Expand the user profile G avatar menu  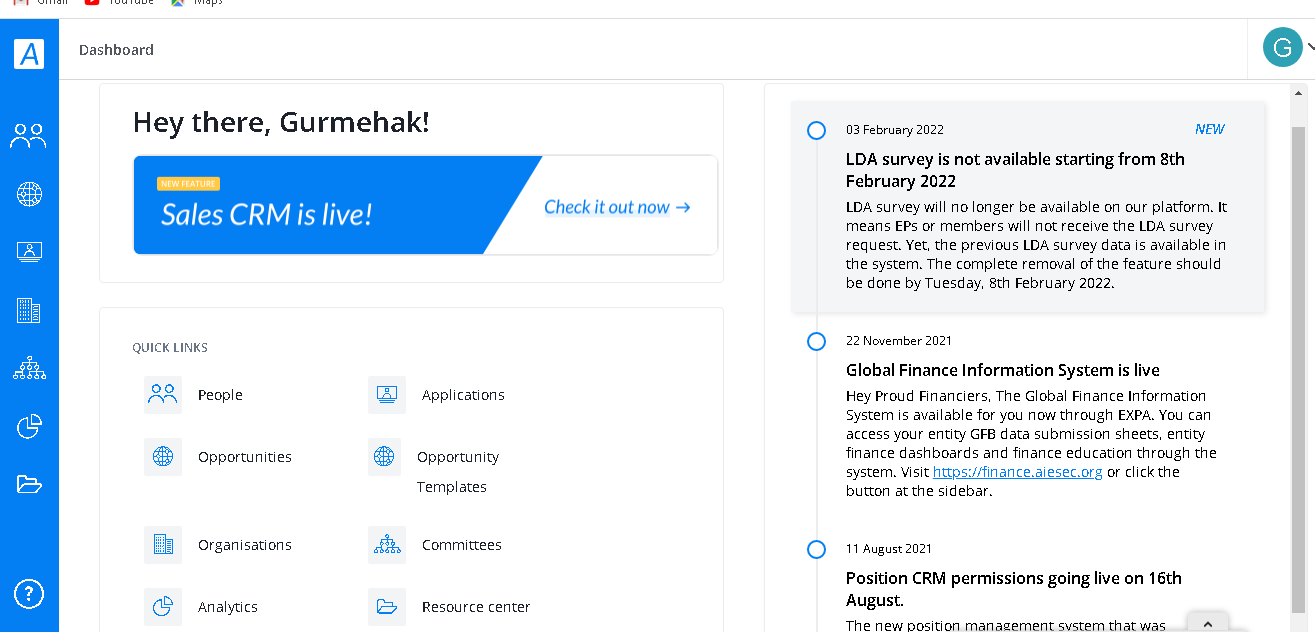(1283, 47)
